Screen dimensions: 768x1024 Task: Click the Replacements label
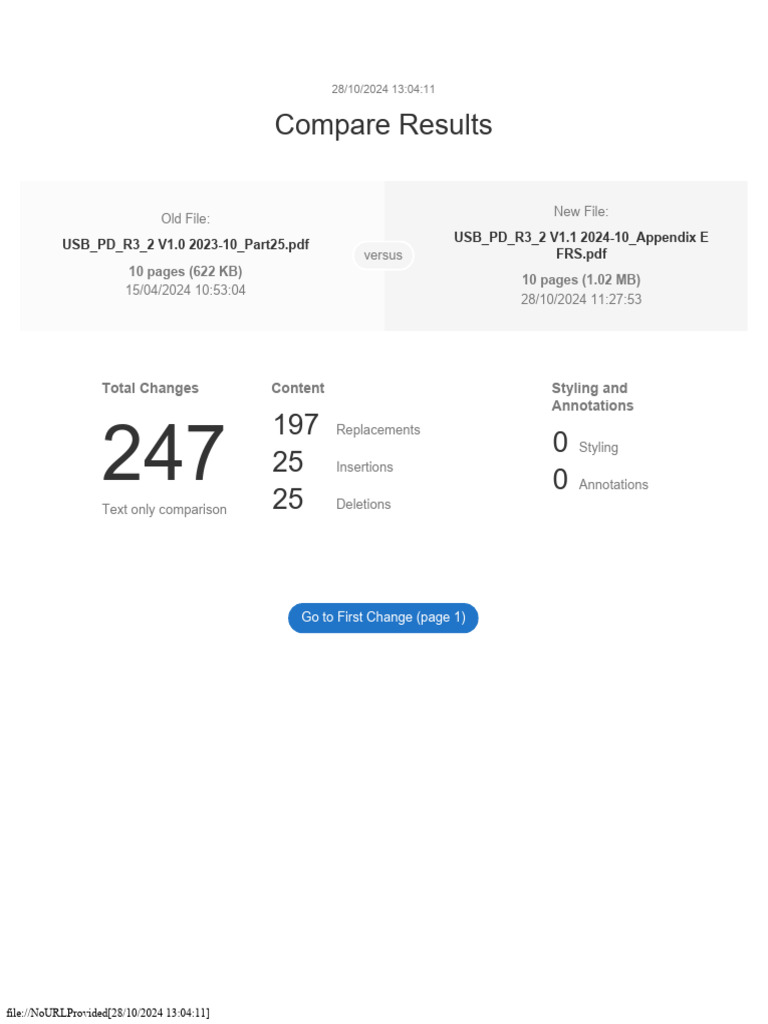(378, 430)
